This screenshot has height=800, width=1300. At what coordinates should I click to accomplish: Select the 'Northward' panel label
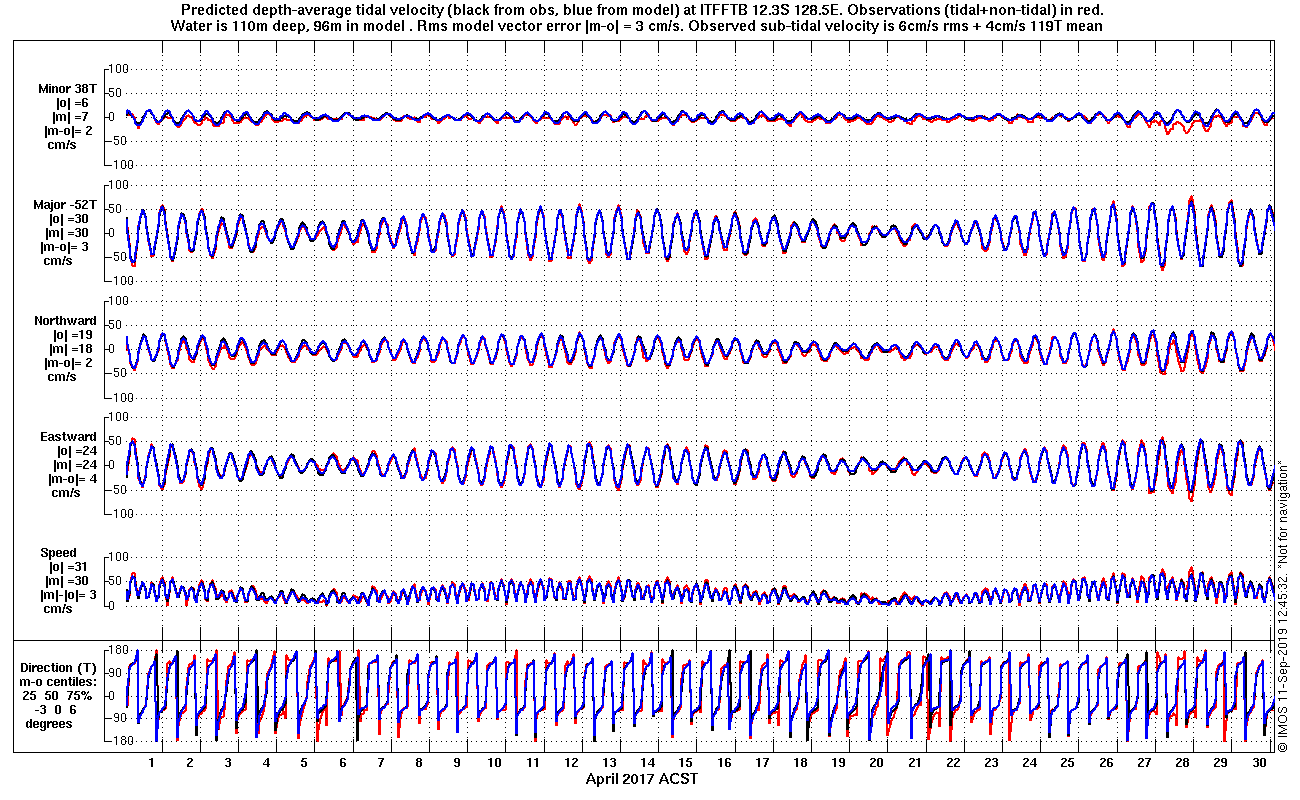tap(66, 320)
